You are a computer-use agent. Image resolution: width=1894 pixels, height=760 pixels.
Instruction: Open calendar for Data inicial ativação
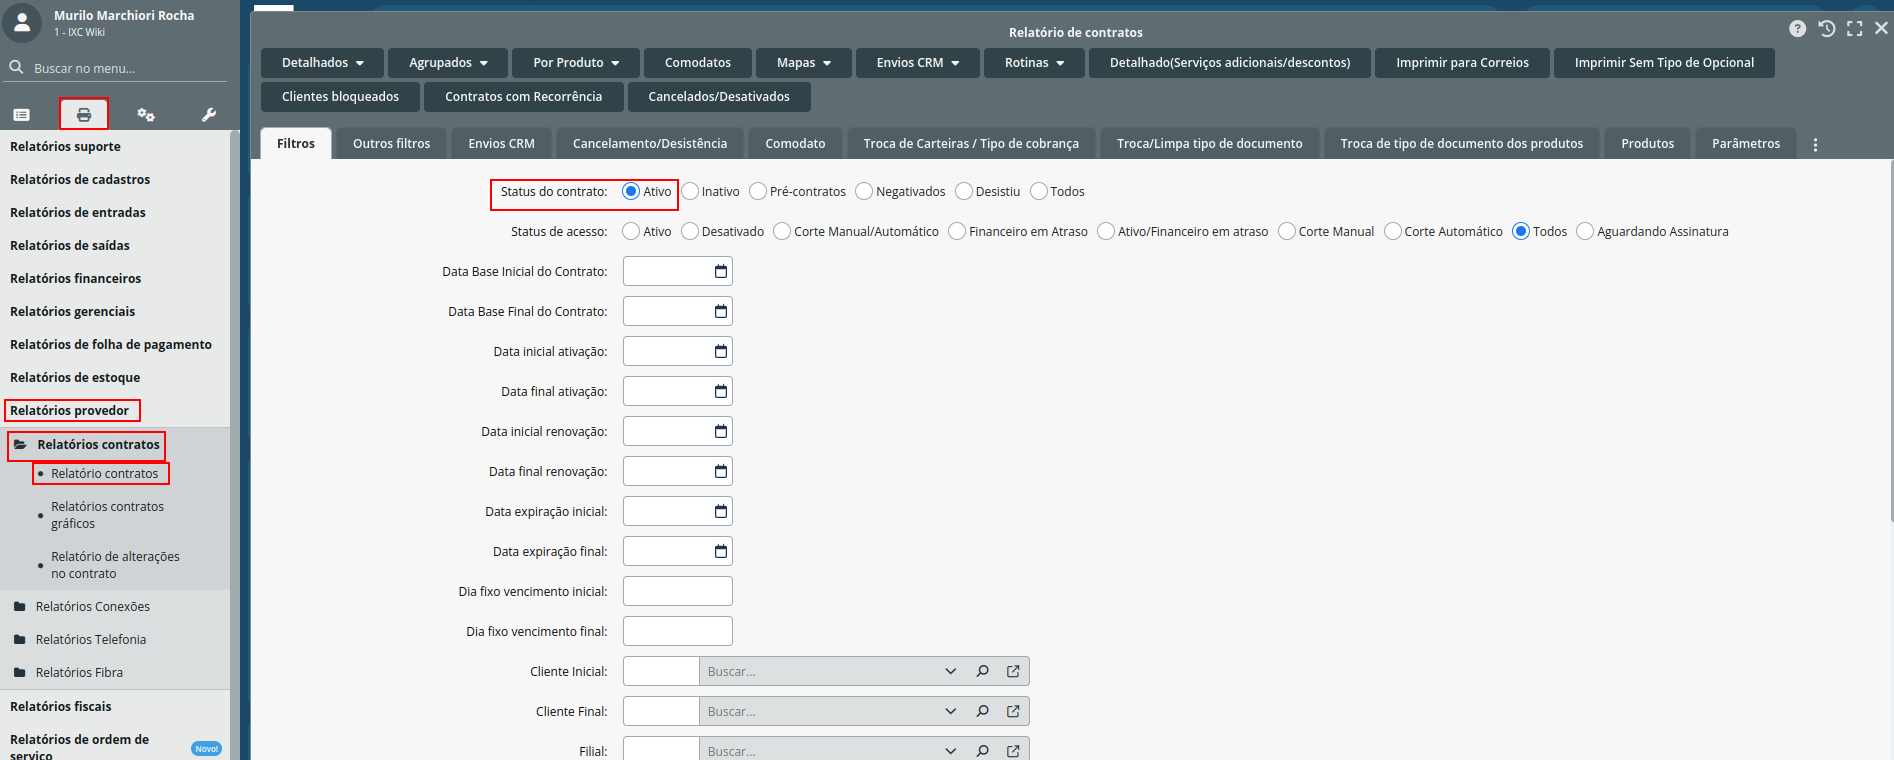click(721, 351)
